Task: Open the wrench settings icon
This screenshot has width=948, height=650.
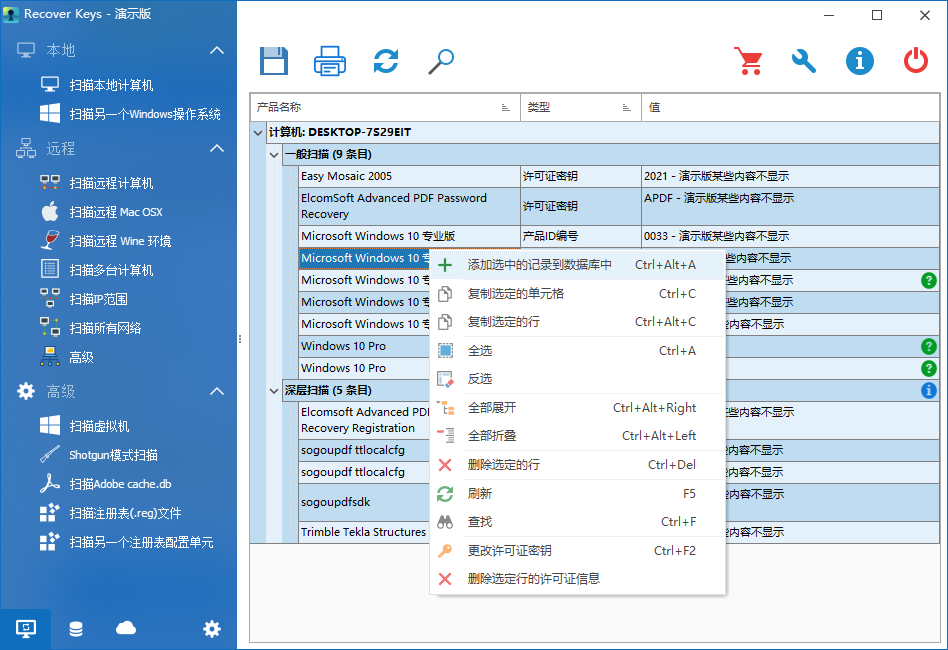Action: 804,60
